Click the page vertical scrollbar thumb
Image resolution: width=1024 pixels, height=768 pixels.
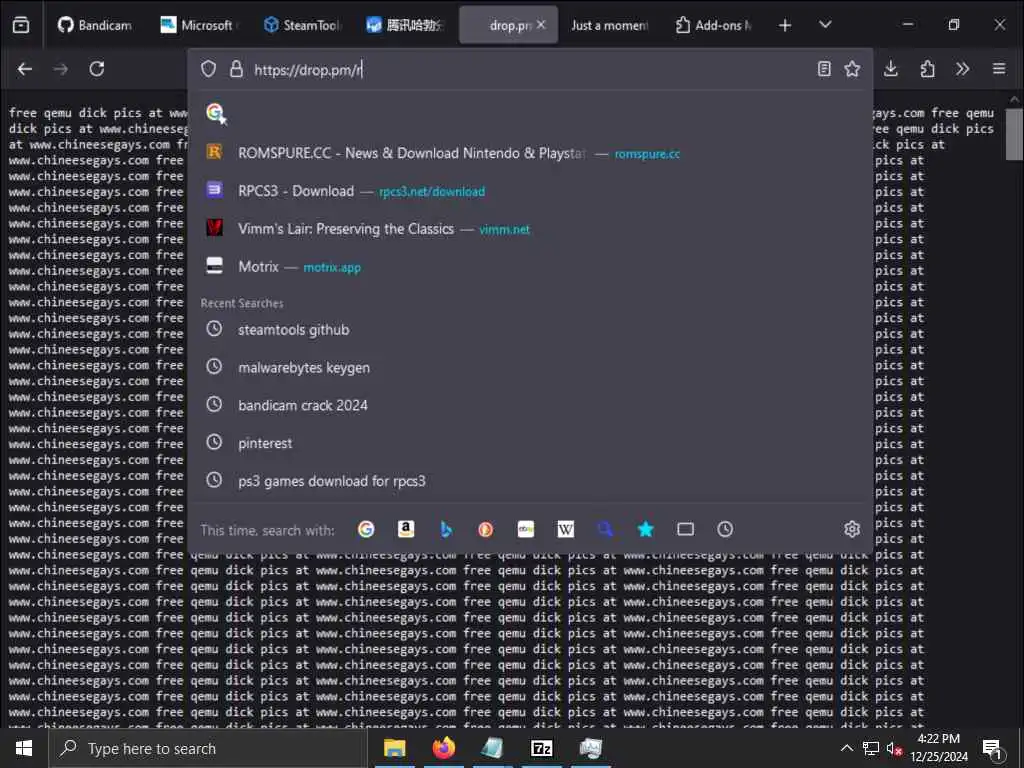coord(1014,134)
